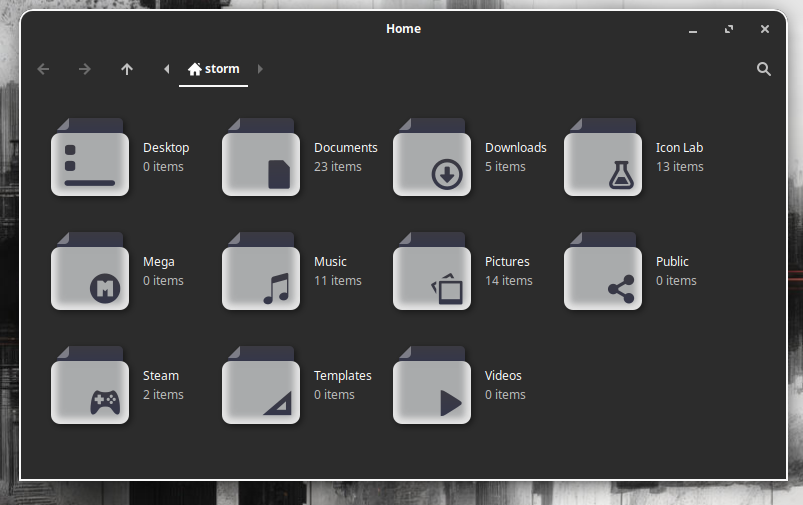The width and height of the screenshot is (803, 505).
Task: Go back with the left arrow
Action: point(44,69)
